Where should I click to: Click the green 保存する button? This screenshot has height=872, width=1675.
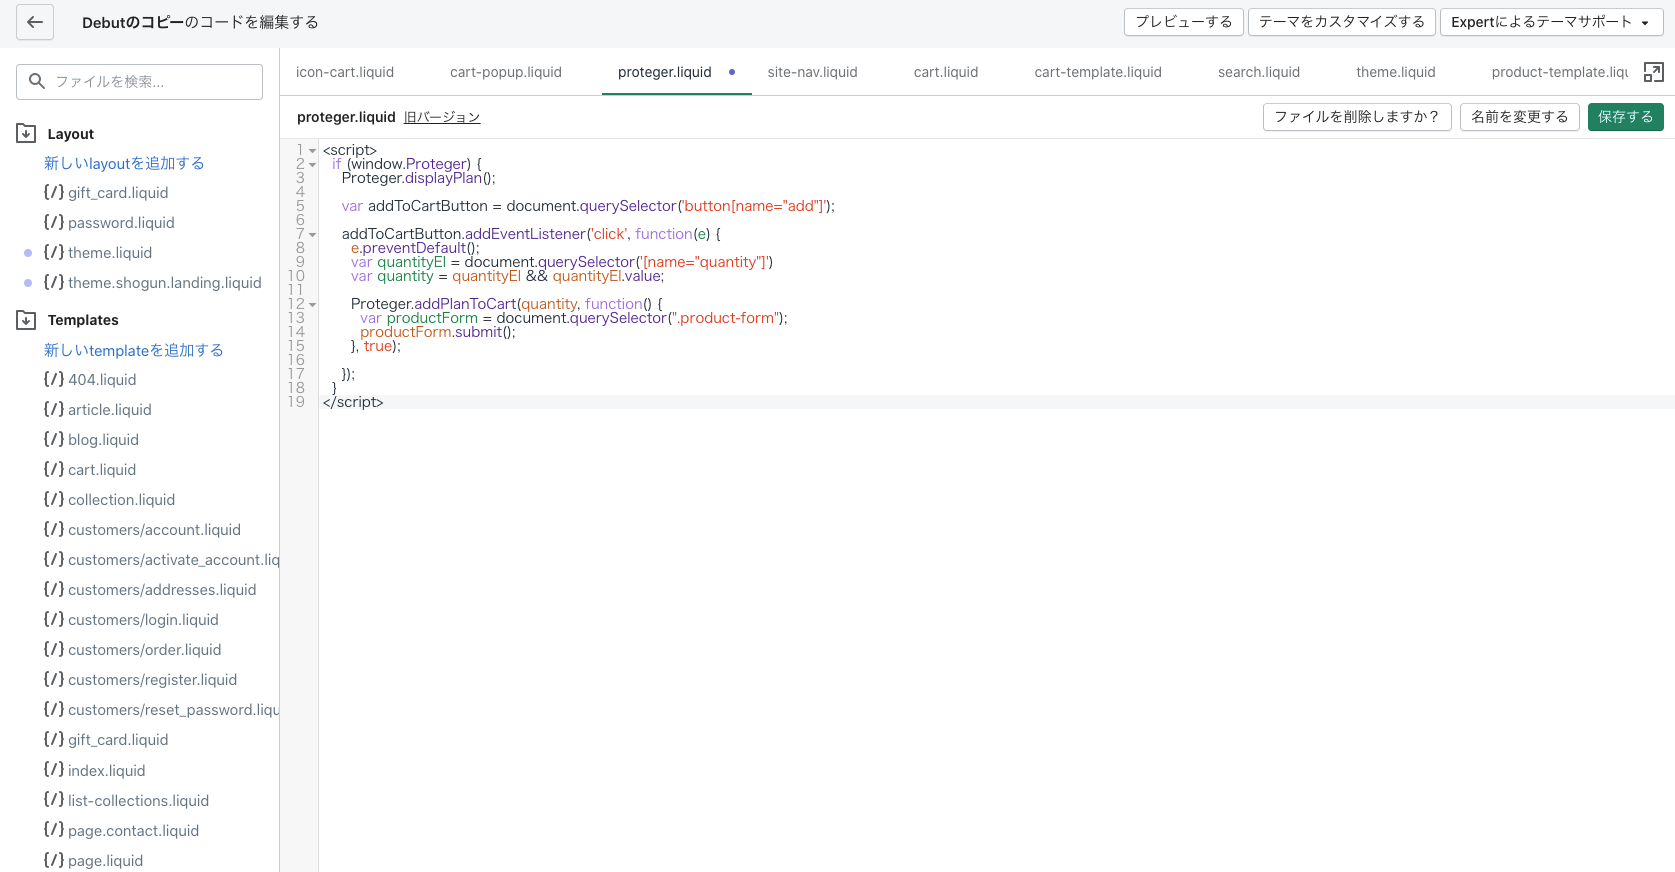pos(1626,117)
